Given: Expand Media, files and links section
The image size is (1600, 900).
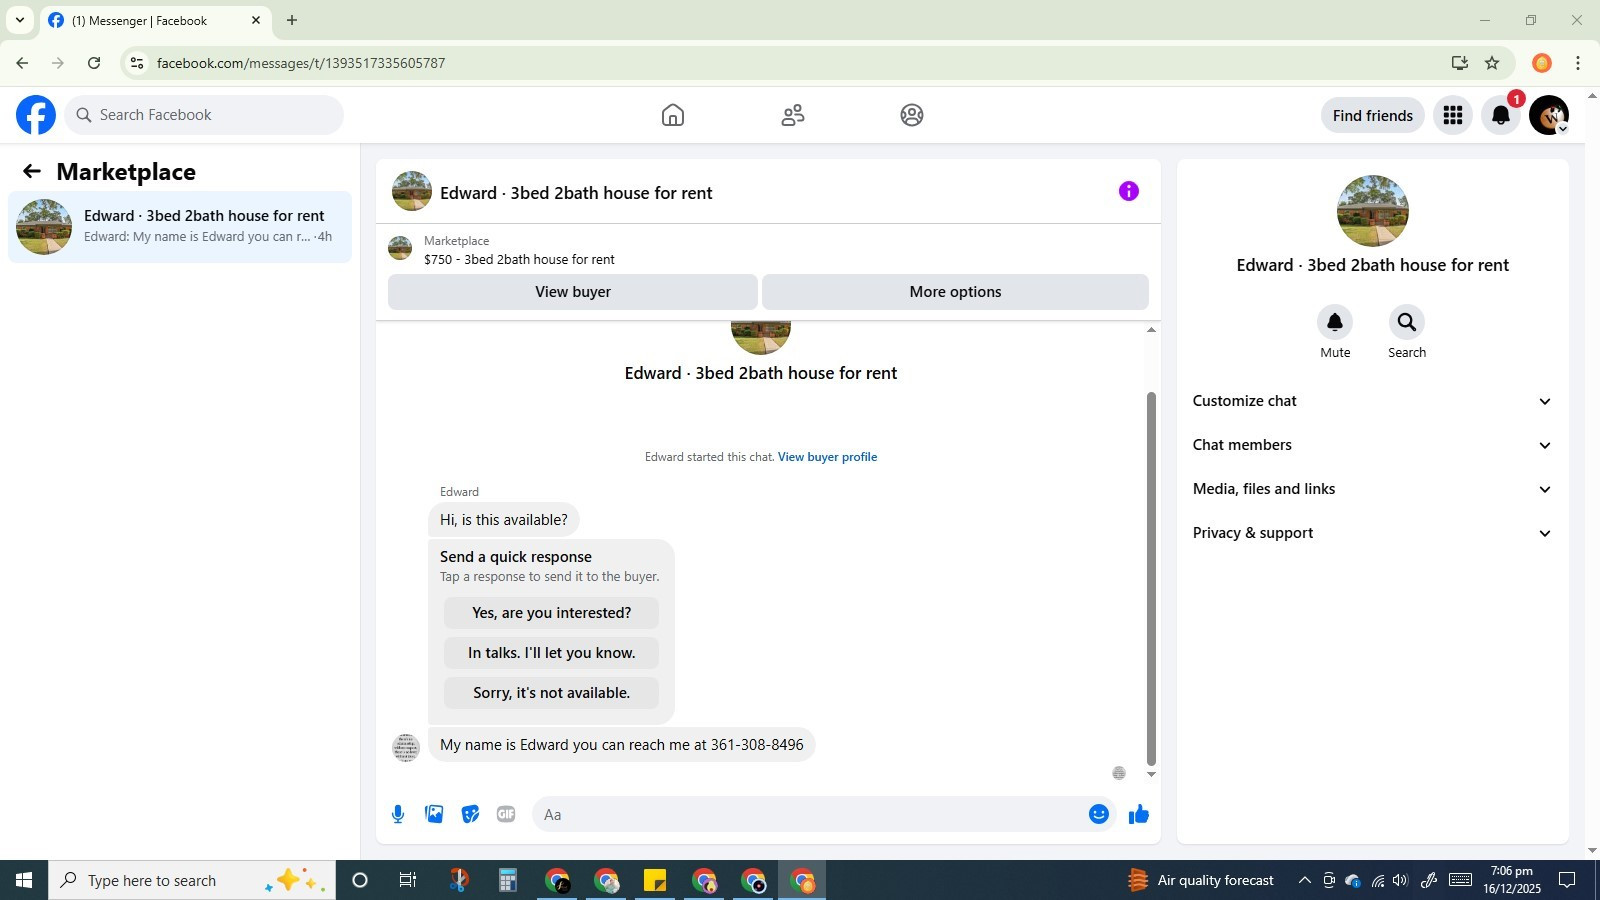Looking at the screenshot, I should pos(1372,489).
